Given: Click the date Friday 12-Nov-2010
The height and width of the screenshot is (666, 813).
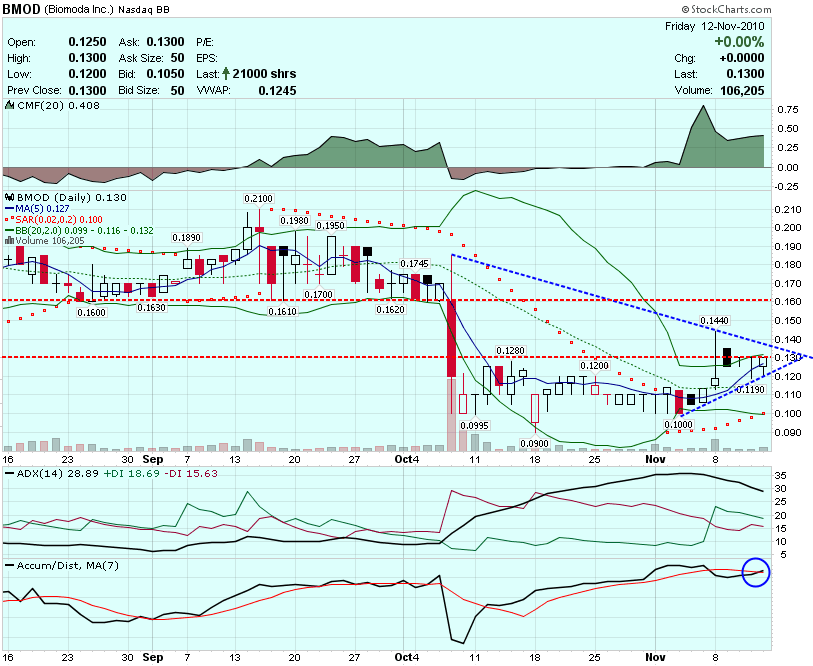Looking at the screenshot, I should (x=714, y=26).
